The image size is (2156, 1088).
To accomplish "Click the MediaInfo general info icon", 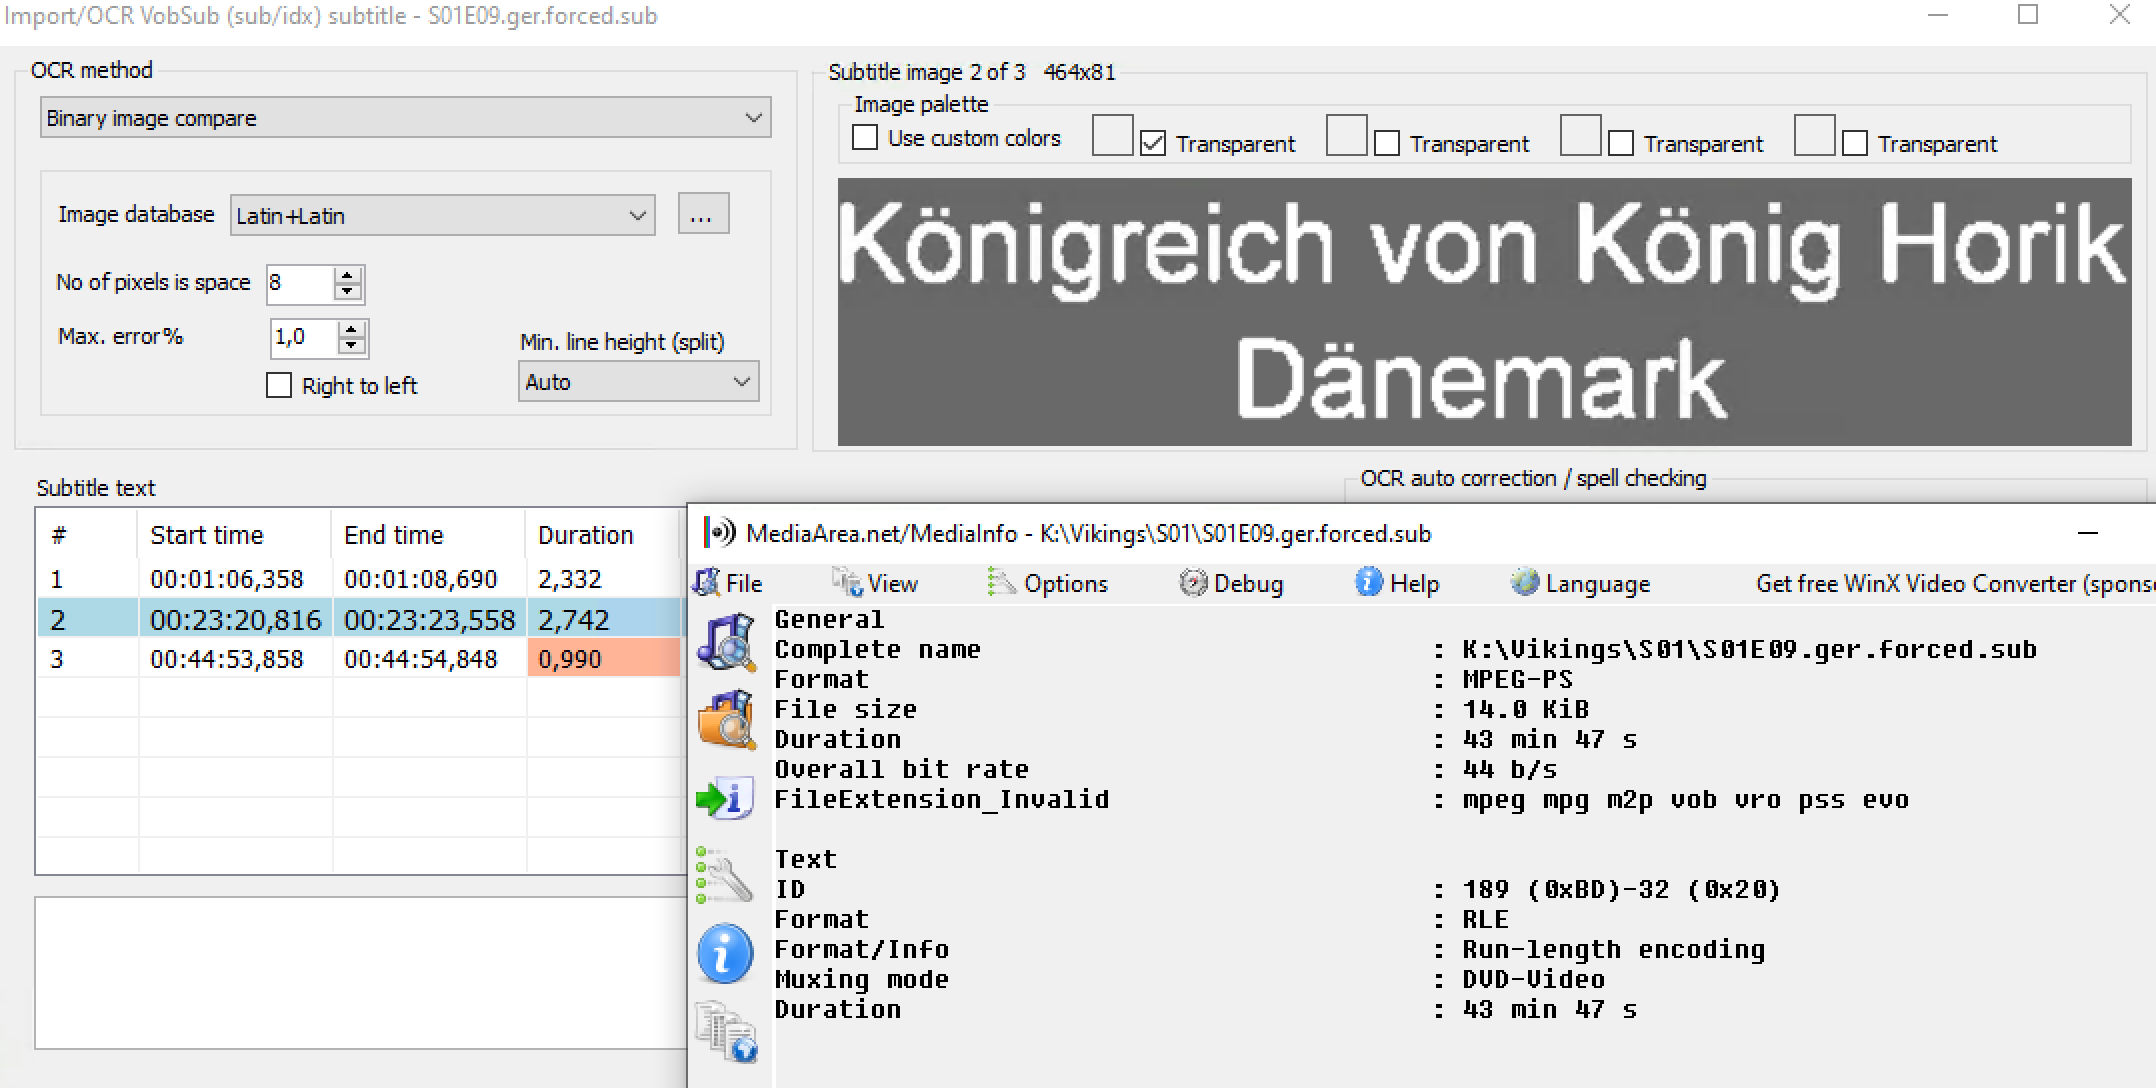I will (x=726, y=641).
